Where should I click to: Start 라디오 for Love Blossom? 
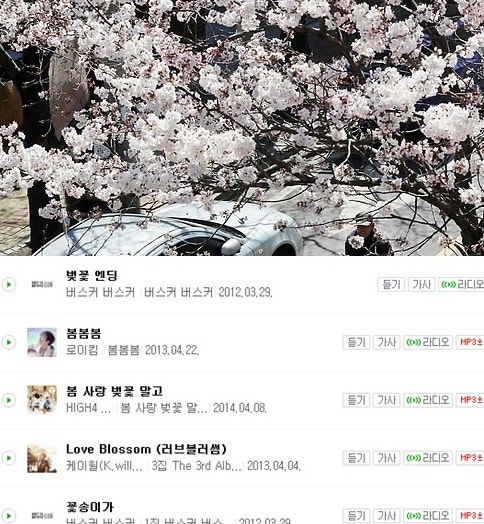pos(428,458)
